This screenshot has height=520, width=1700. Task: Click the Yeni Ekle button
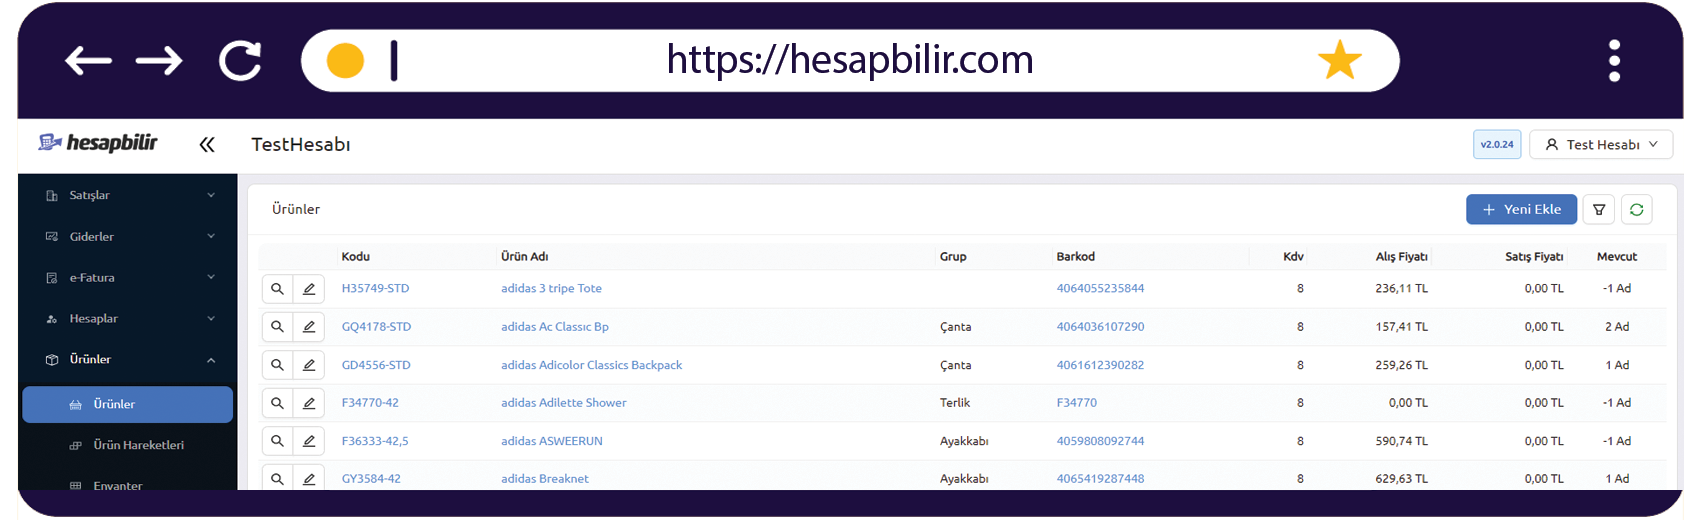tap(1521, 210)
